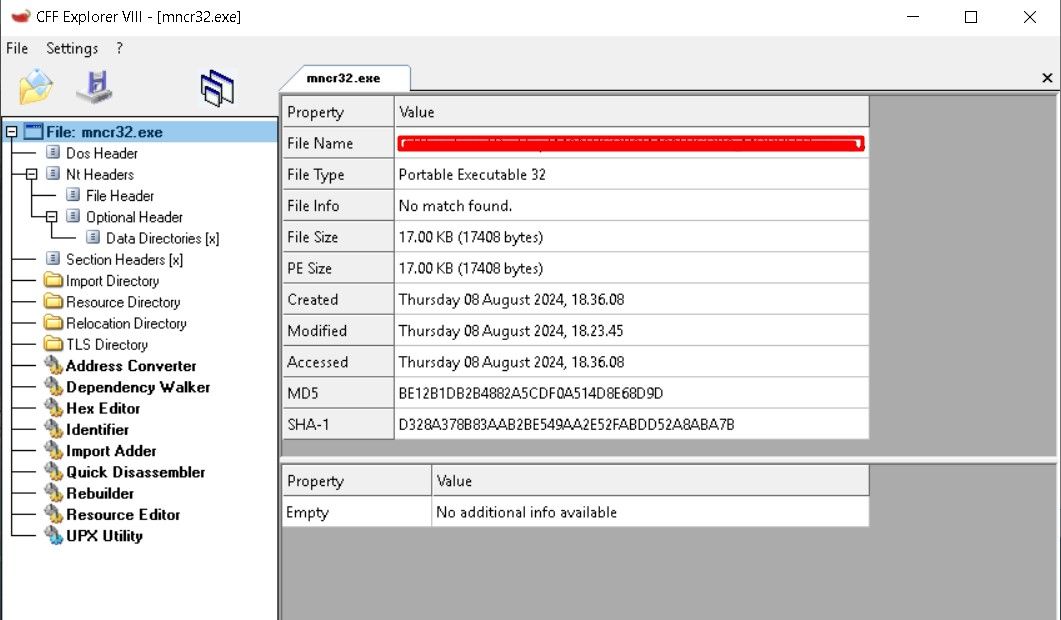Click the File Size value cell
The image size is (1061, 620).
click(x=631, y=237)
